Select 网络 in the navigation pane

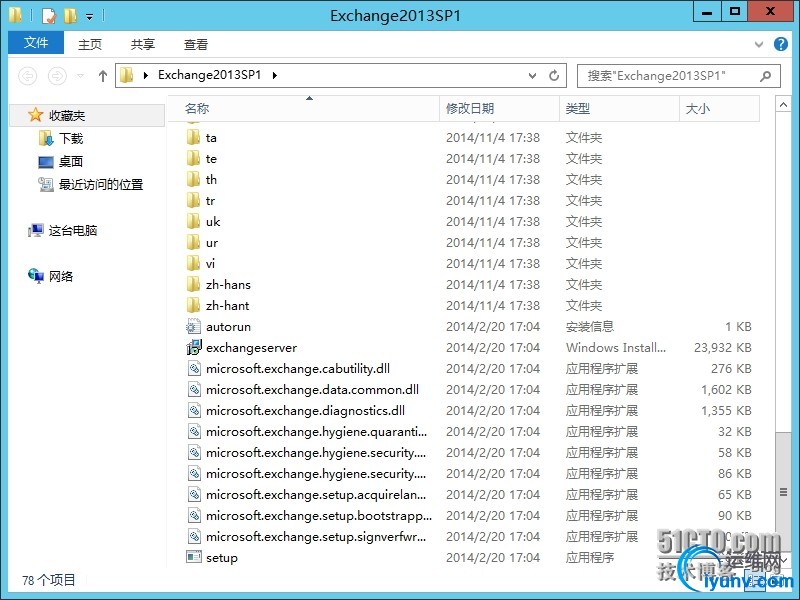coord(61,277)
